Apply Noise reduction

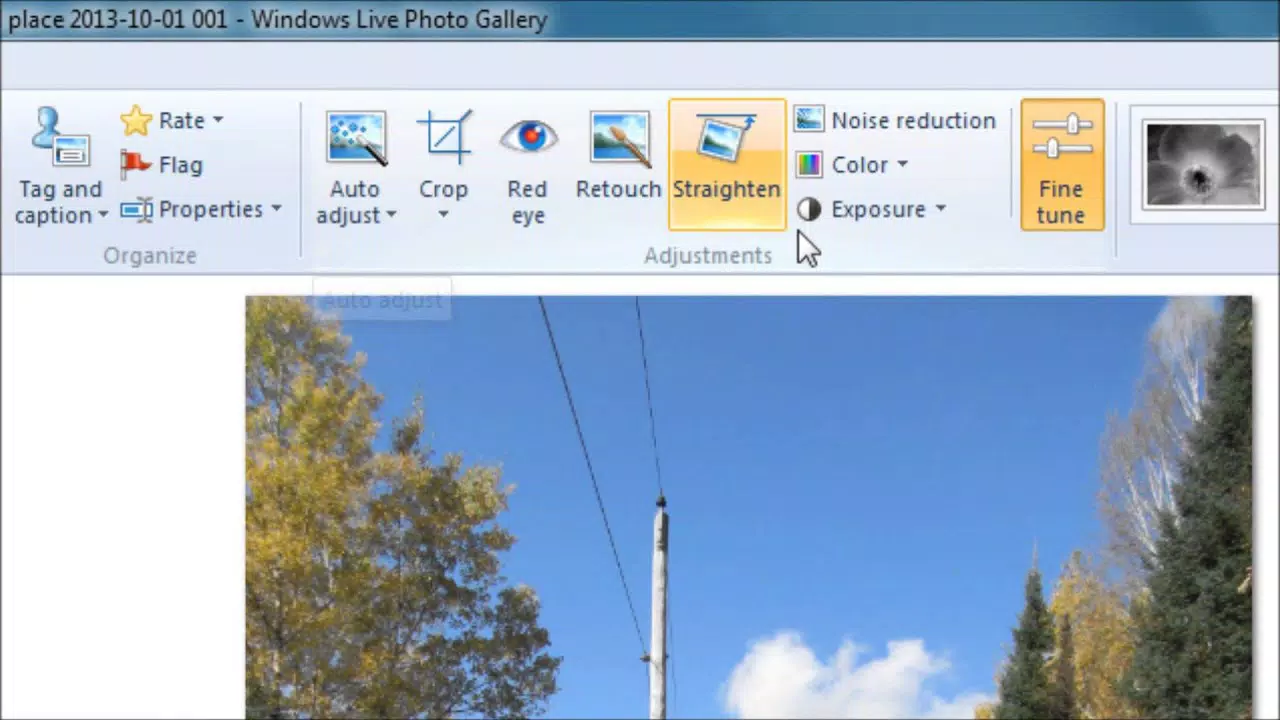coord(896,121)
